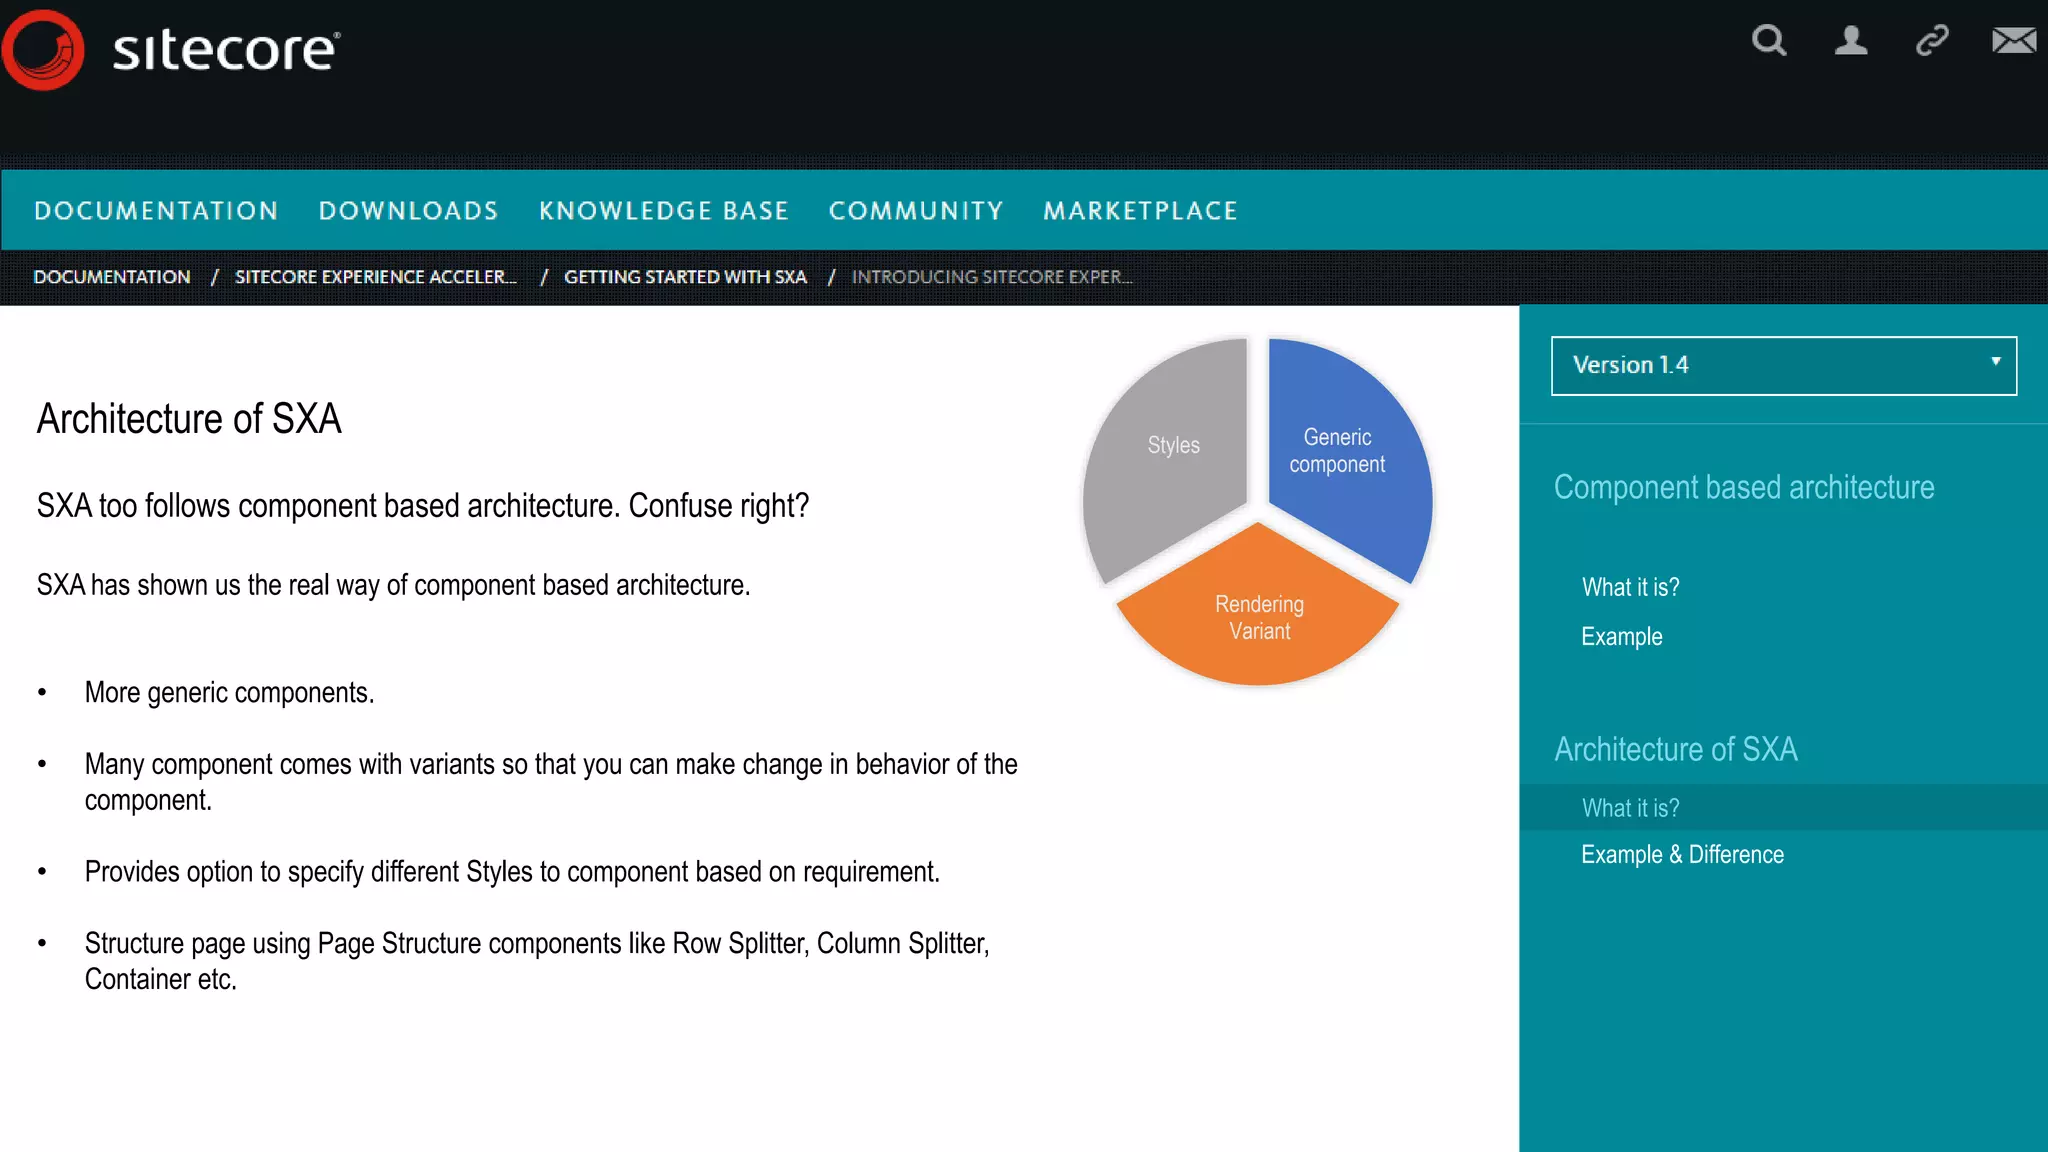This screenshot has height=1152, width=2048.
Task: Go to Knowledge Base section
Action: [x=664, y=211]
